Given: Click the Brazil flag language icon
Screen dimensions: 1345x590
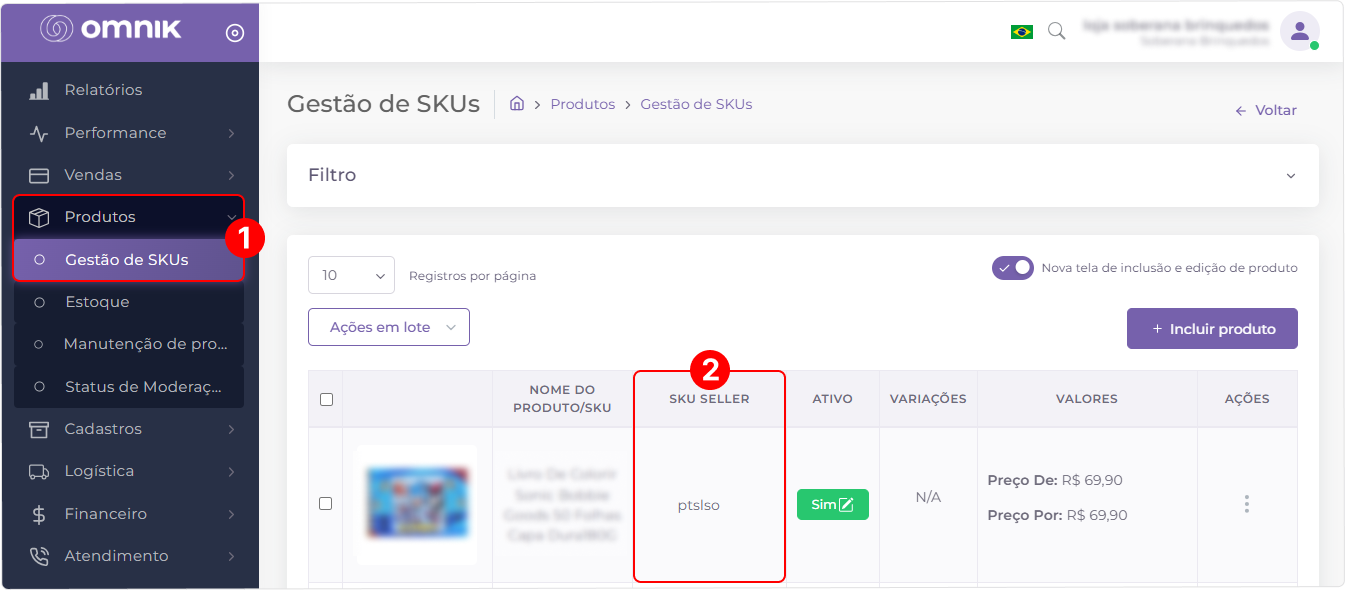Looking at the screenshot, I should (x=1022, y=32).
